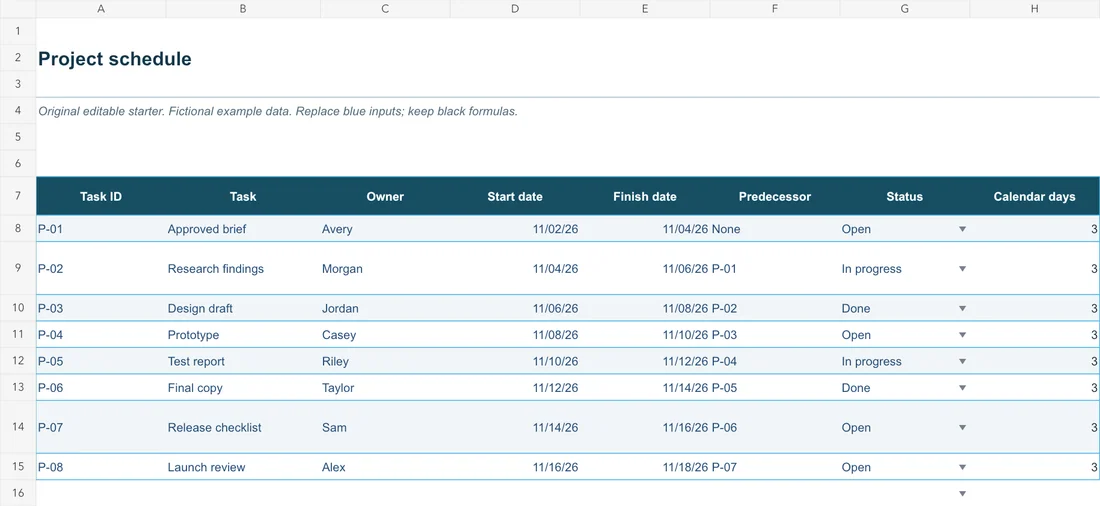Select column E header
This screenshot has height=506, width=1100.
[645, 8]
